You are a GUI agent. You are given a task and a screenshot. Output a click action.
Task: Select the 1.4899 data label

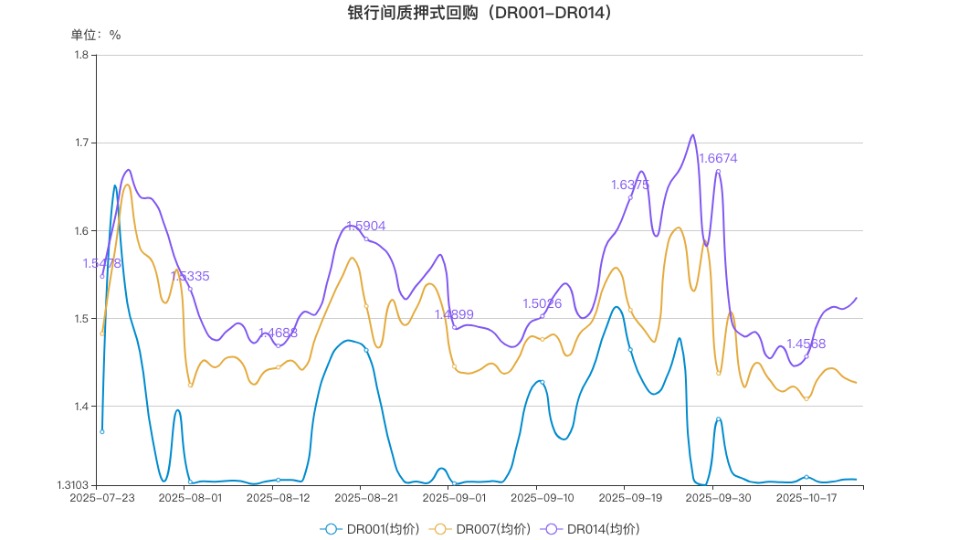454,315
